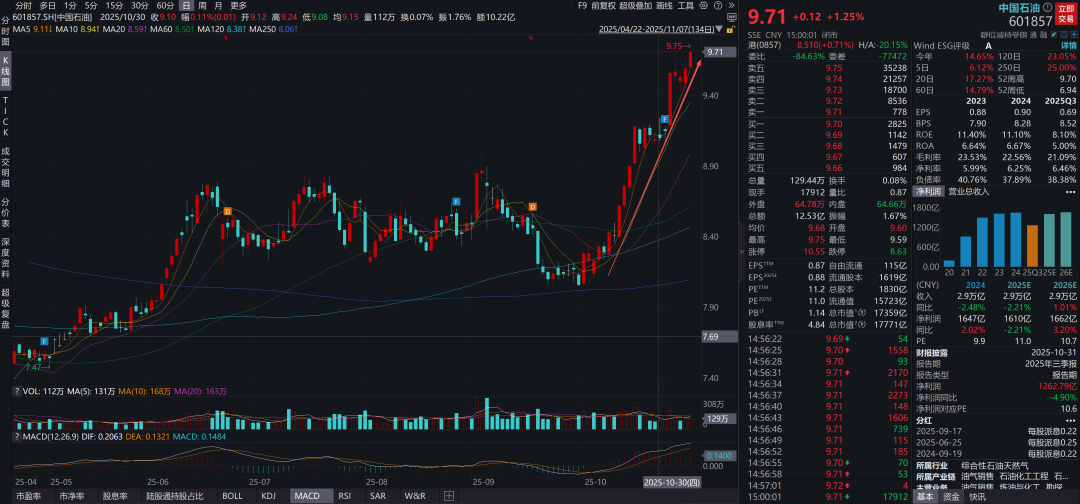
Task: Select the W&R indicator tab
Action: (x=415, y=496)
